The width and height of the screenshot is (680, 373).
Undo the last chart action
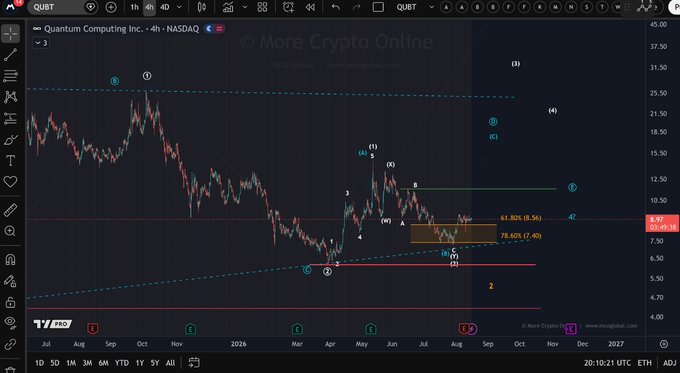click(x=336, y=7)
